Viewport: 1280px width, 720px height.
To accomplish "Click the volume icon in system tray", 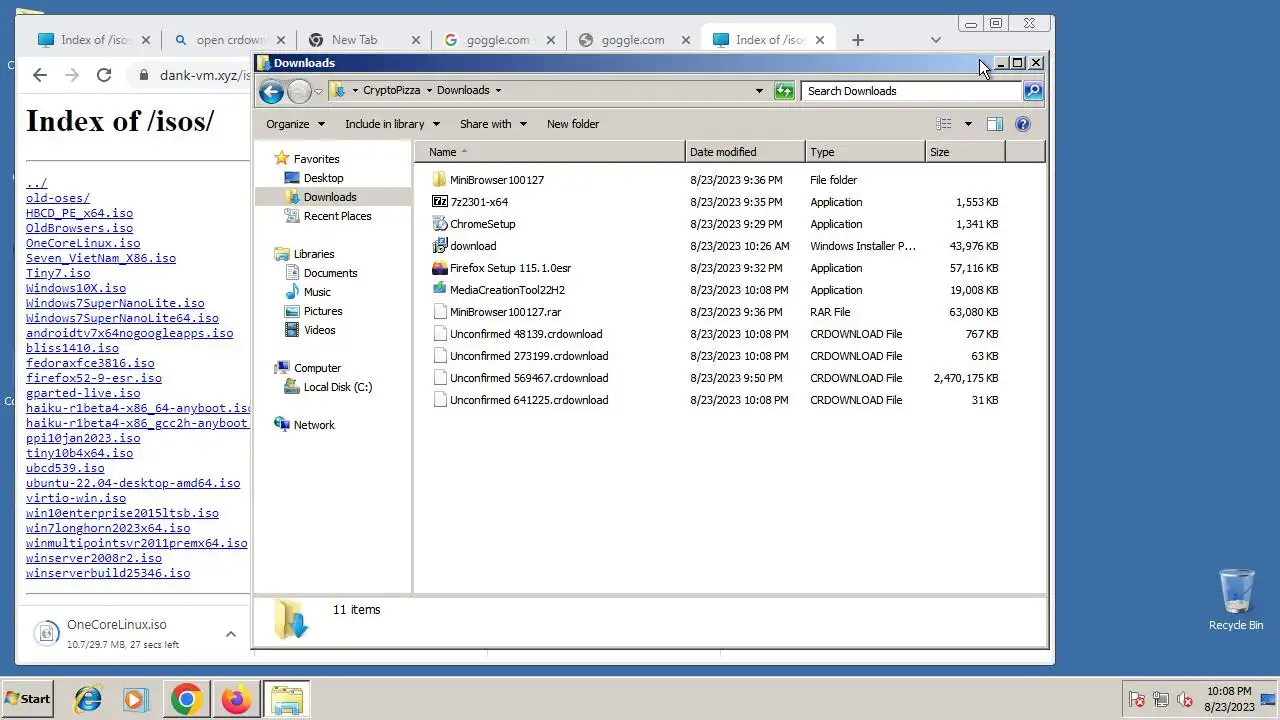I will click(1185, 700).
